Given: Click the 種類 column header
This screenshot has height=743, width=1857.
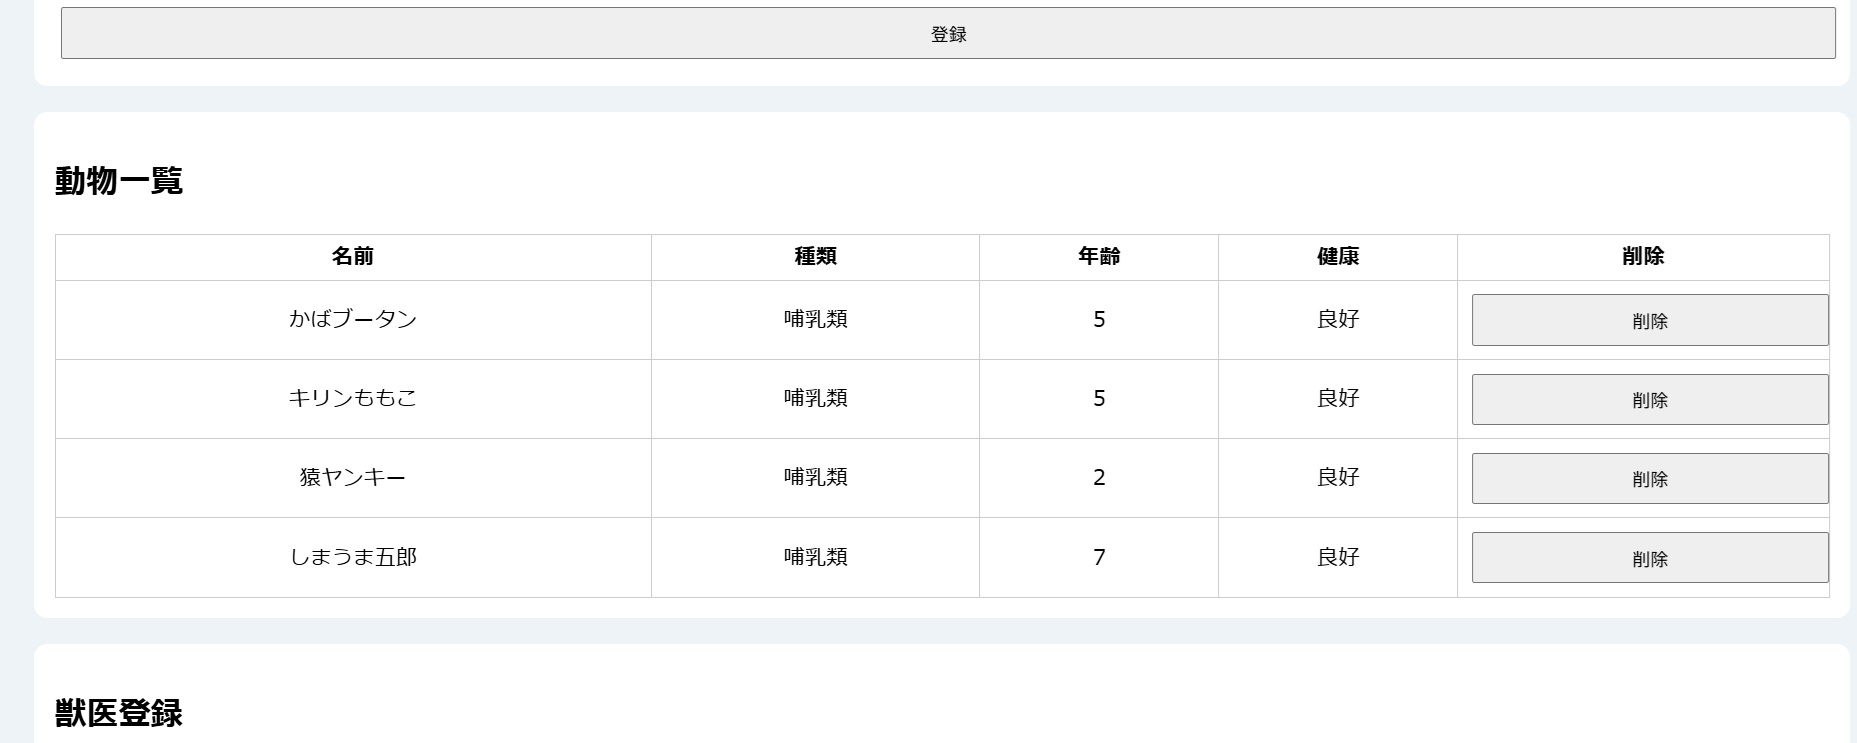Looking at the screenshot, I should point(815,257).
